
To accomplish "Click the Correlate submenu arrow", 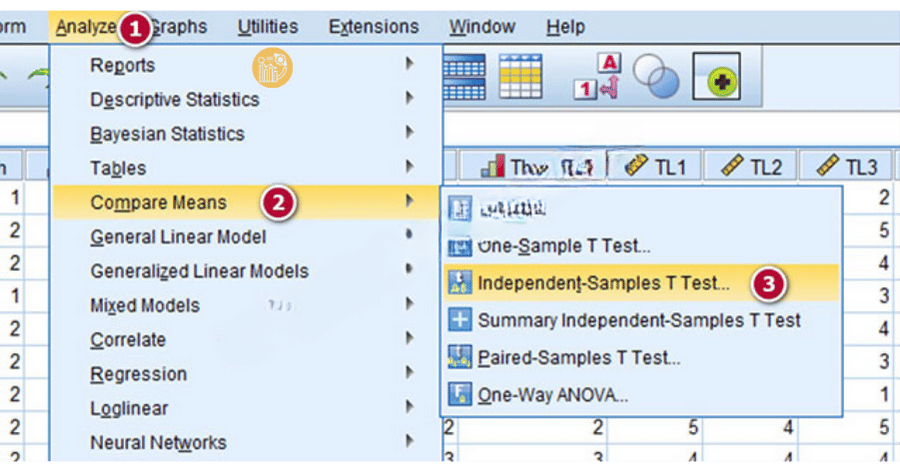I will 409,338.
